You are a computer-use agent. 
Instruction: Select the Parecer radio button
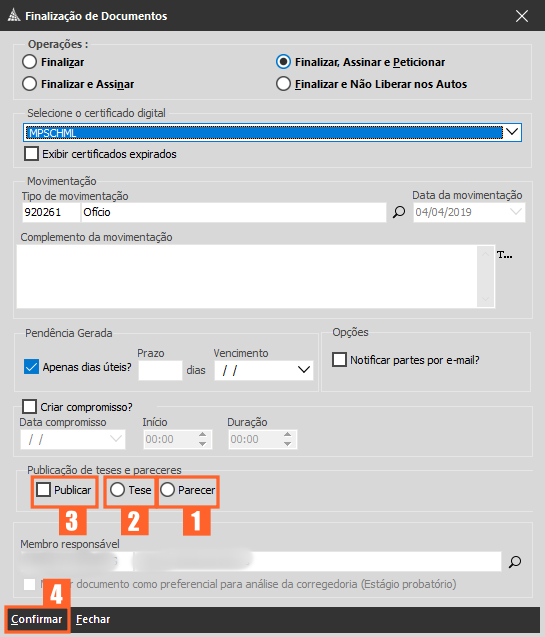point(167,490)
